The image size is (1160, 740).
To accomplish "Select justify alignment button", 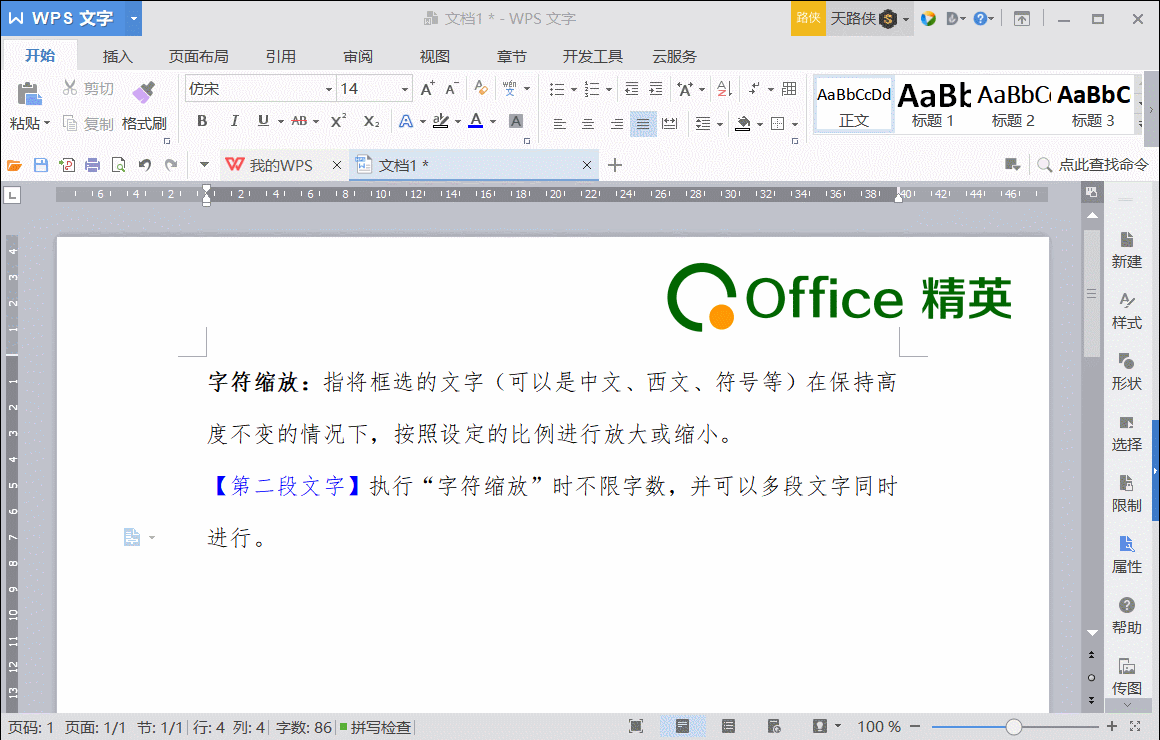I will [x=643, y=124].
